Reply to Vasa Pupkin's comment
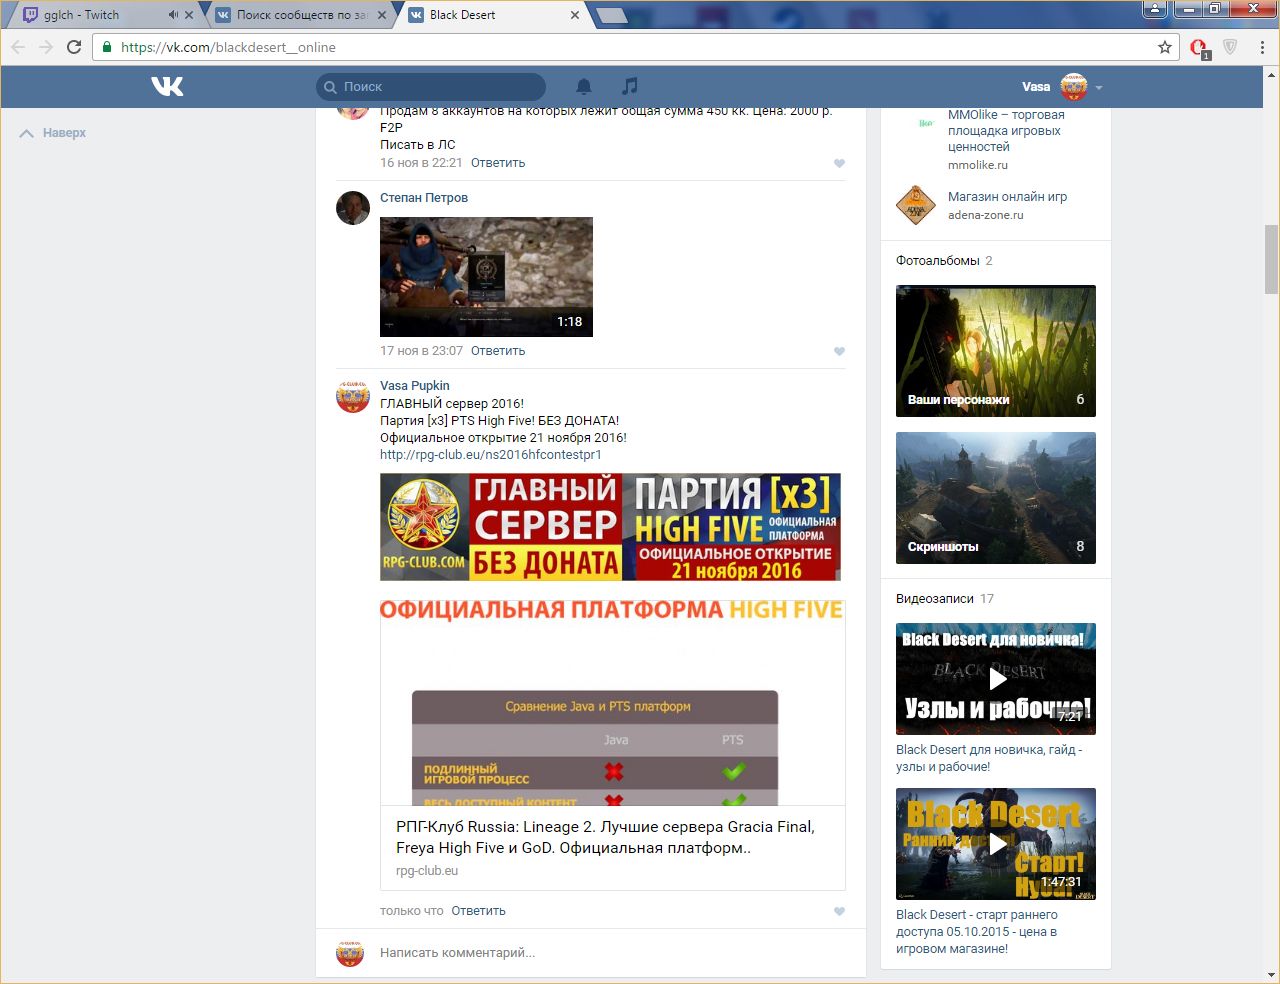Viewport: 1280px width, 984px height. pyautogui.click(x=478, y=911)
